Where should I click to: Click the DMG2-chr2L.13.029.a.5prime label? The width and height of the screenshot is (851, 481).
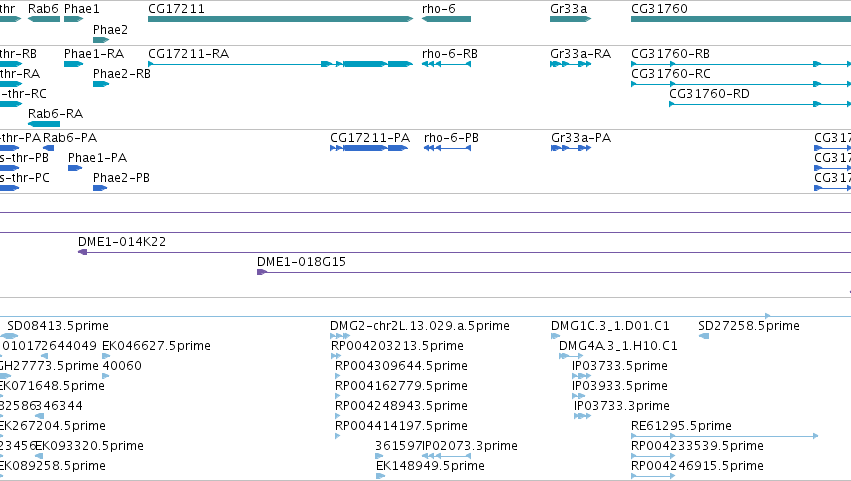tap(420, 326)
